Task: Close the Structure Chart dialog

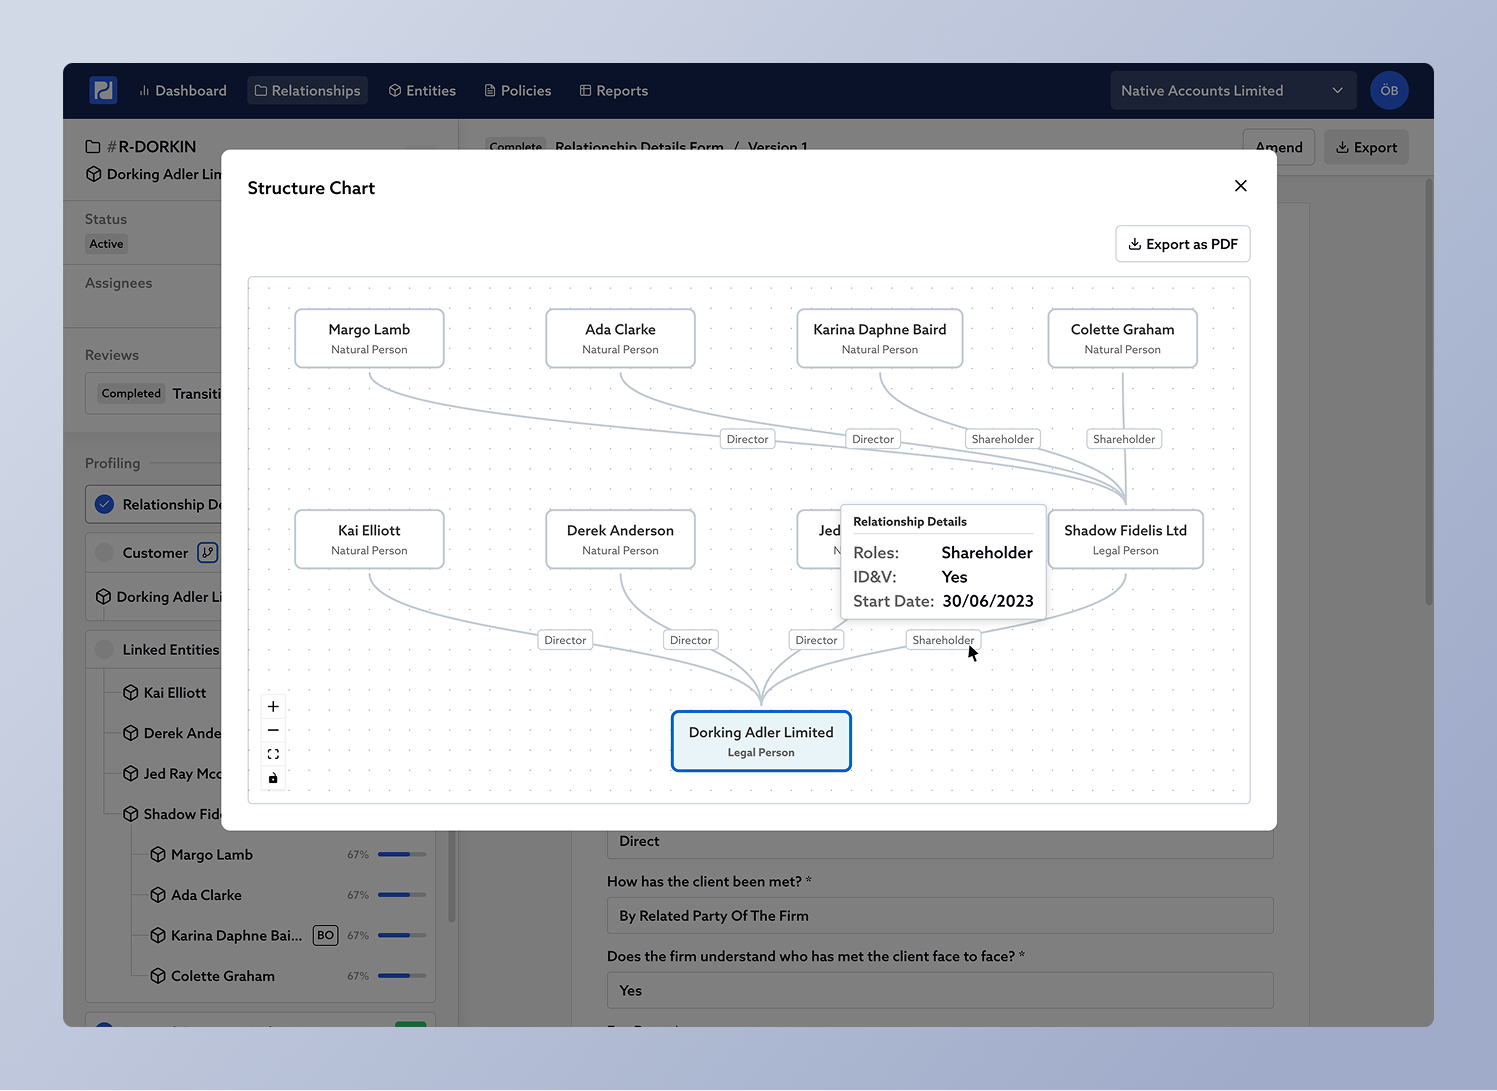Action: click(x=1240, y=186)
